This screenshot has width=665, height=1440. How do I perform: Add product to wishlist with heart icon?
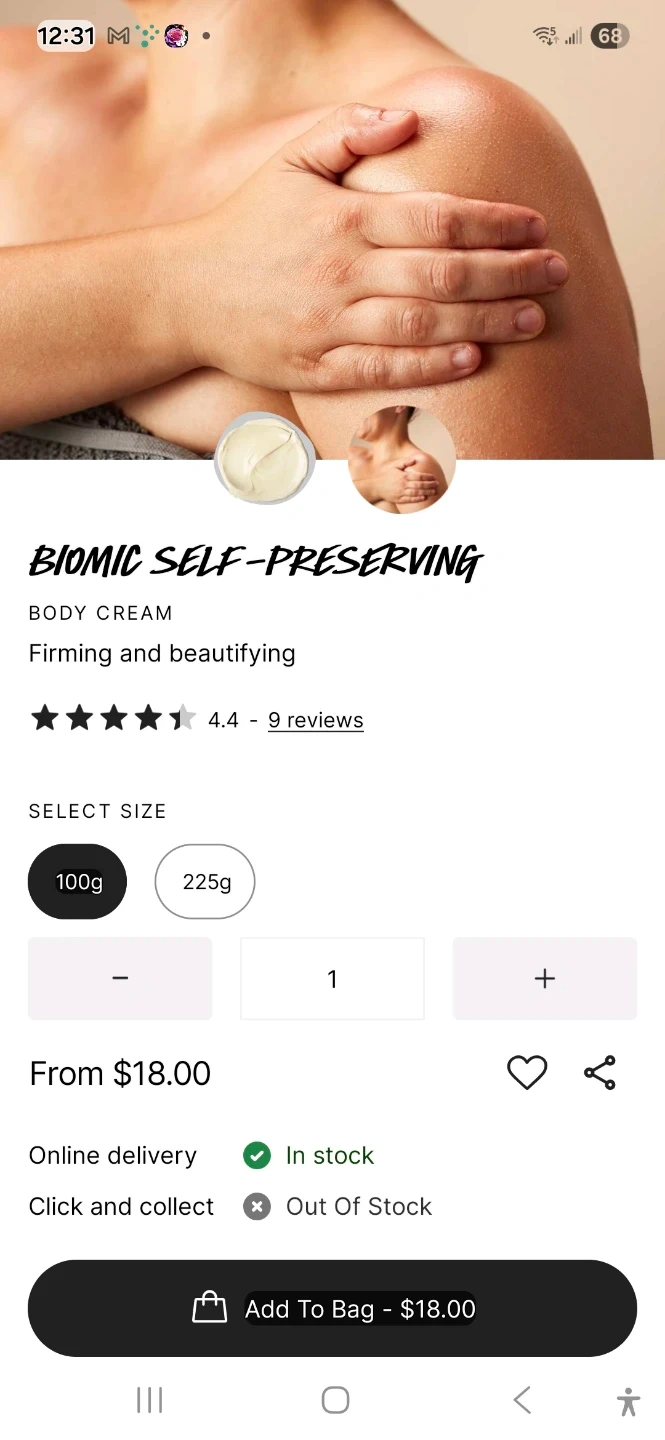[x=527, y=1073]
